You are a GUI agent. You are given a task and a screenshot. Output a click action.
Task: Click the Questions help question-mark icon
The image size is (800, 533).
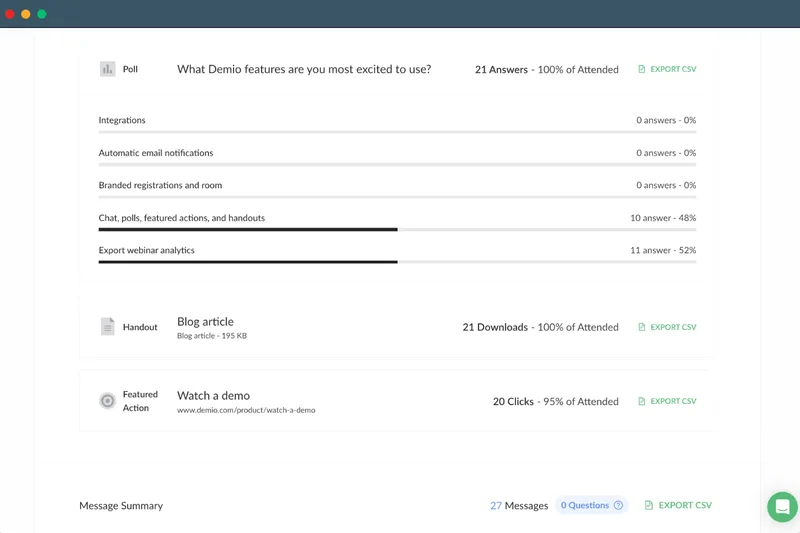[x=618, y=506]
